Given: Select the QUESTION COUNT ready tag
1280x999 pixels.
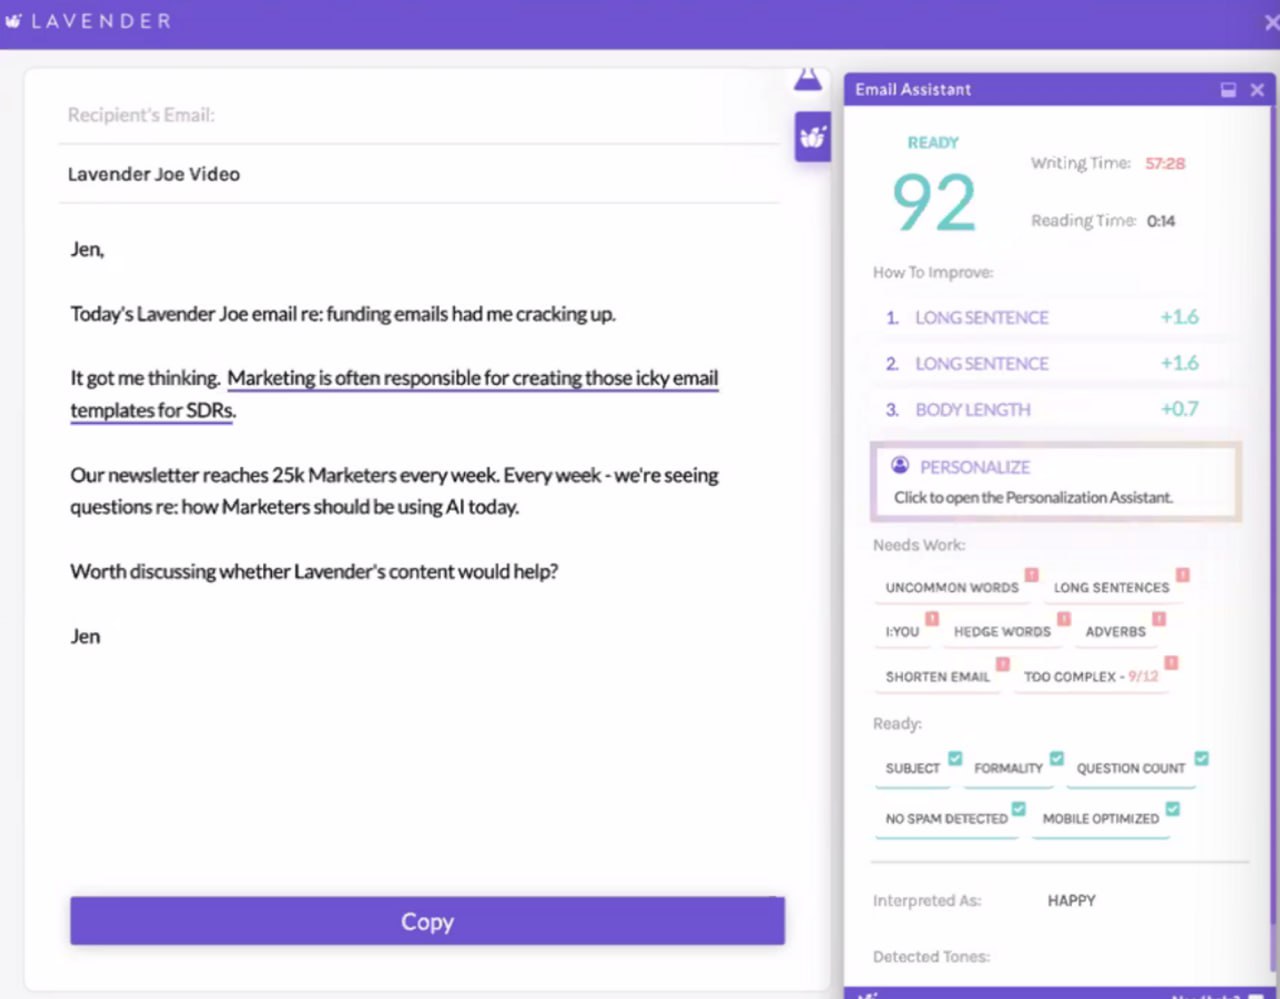Looking at the screenshot, I should (1130, 769).
